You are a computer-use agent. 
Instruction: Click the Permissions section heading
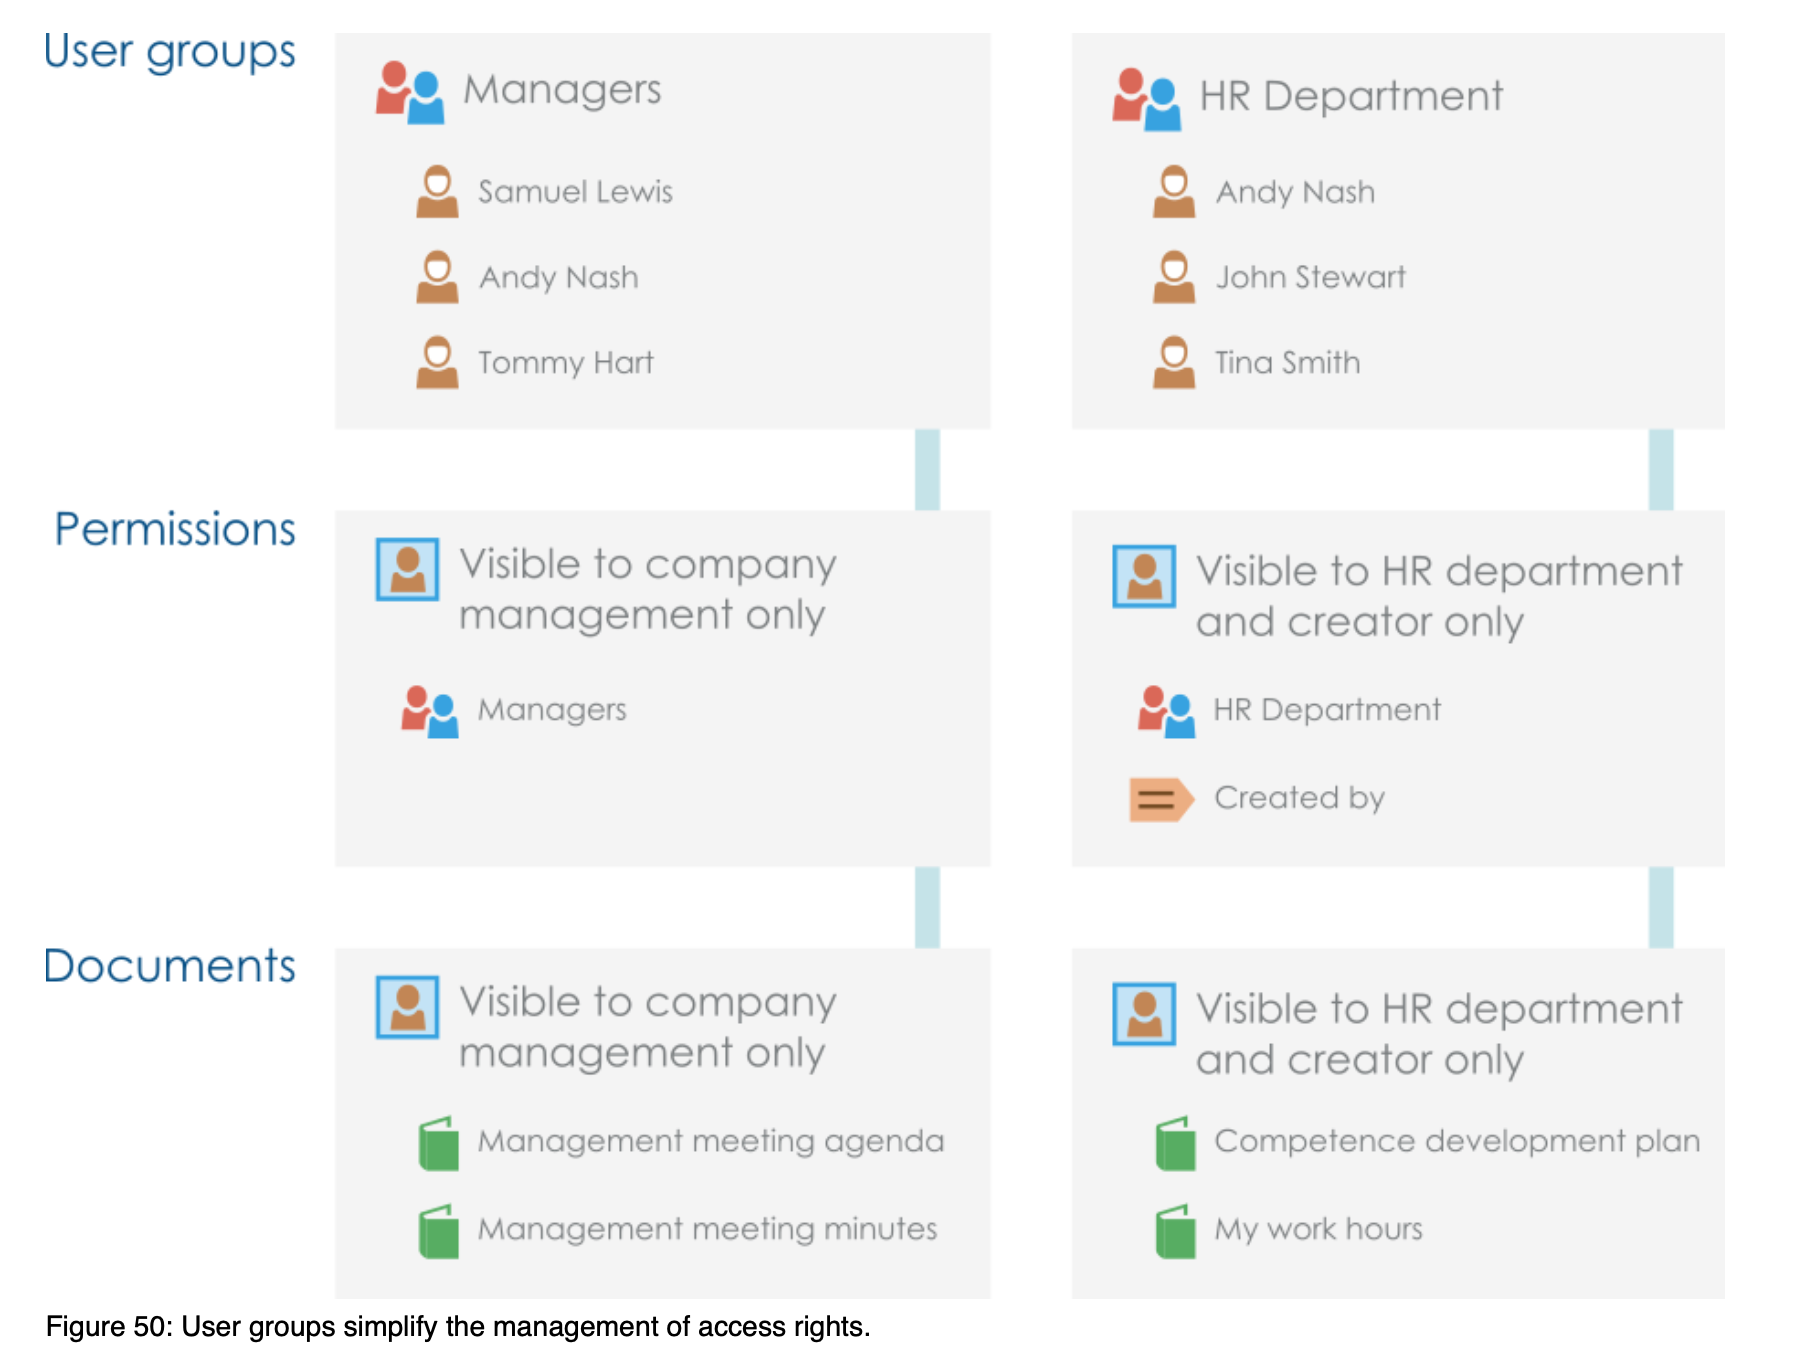pyautogui.click(x=175, y=529)
